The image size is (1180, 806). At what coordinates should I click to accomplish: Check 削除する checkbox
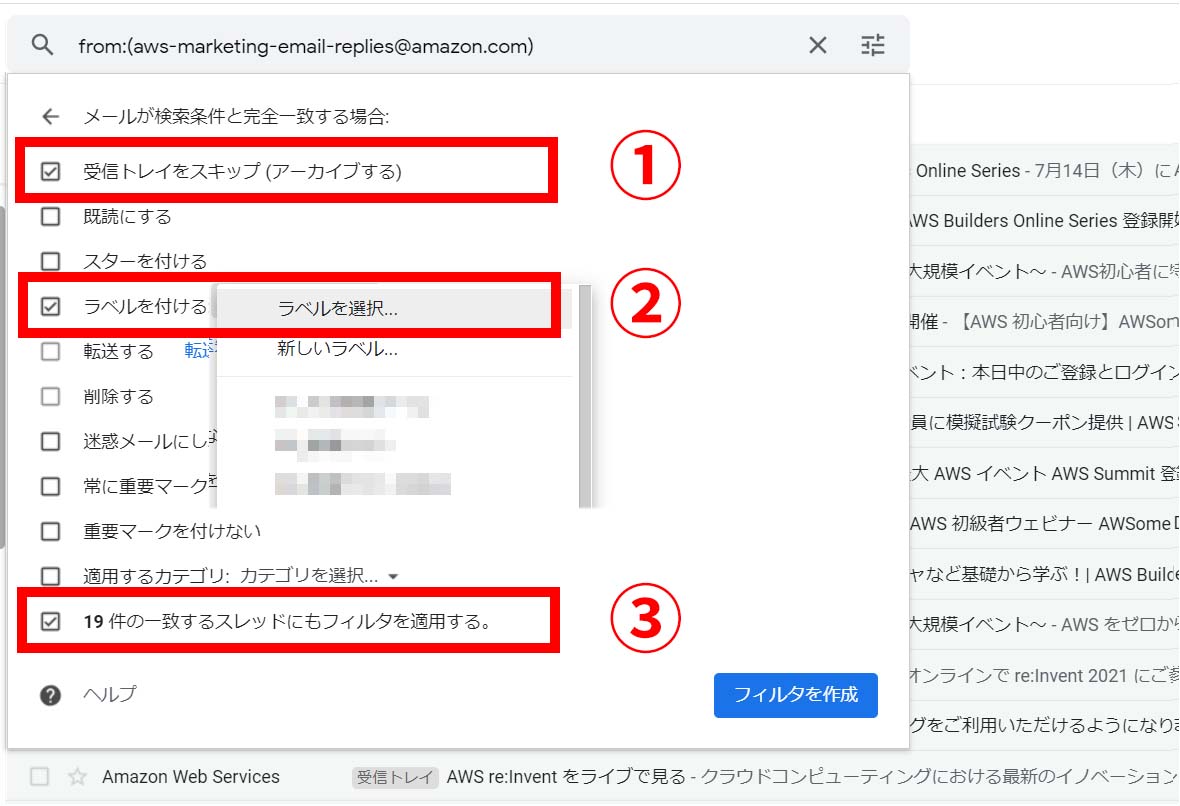50,397
